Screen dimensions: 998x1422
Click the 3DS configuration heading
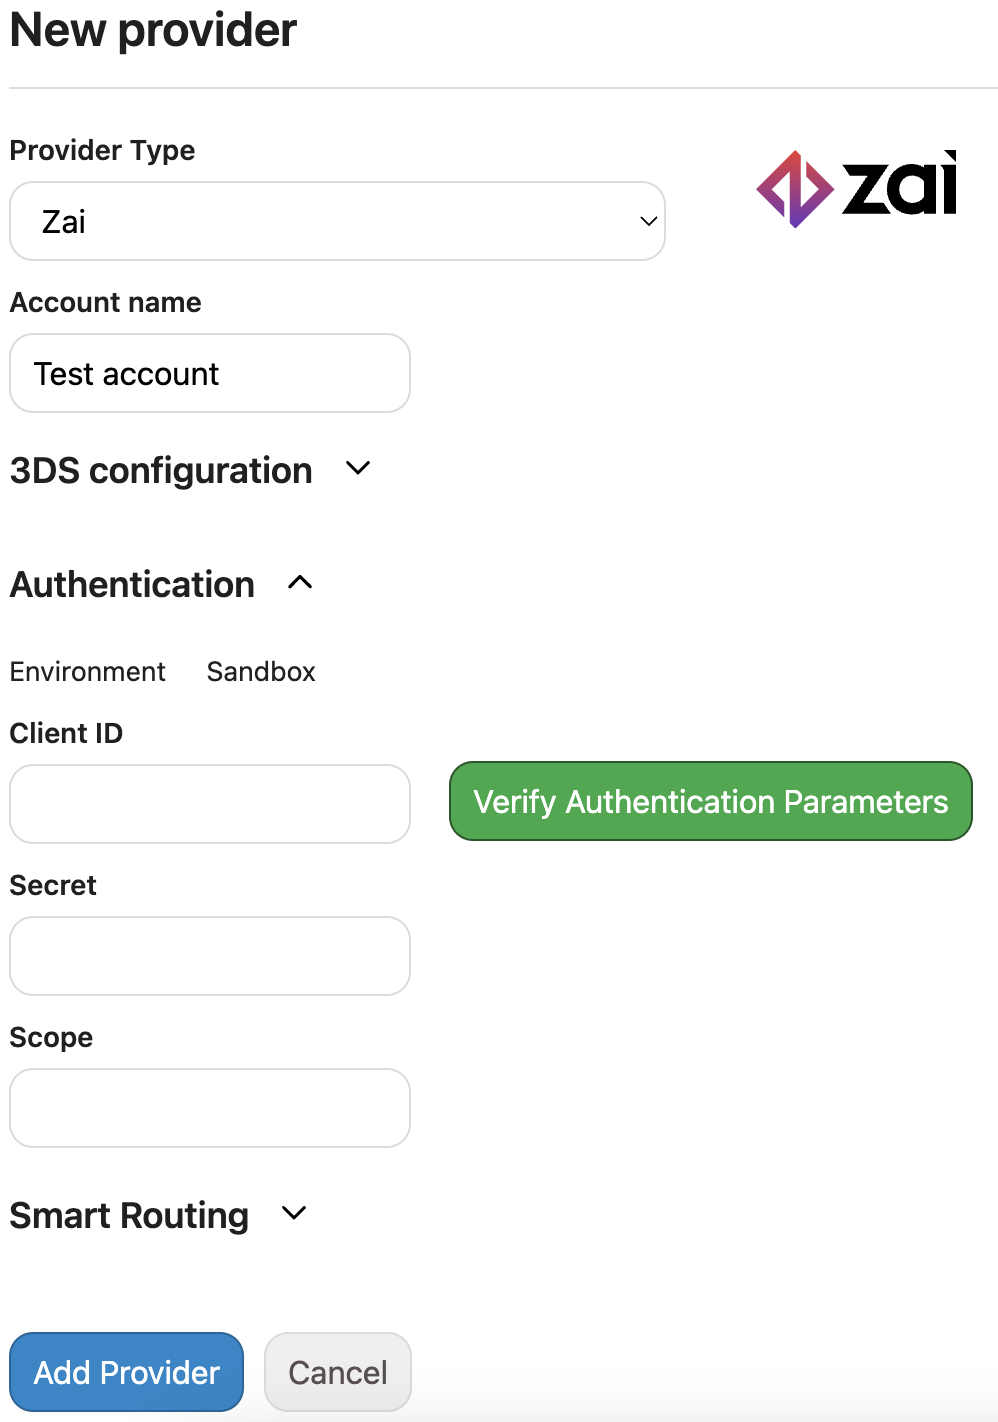pos(161,470)
